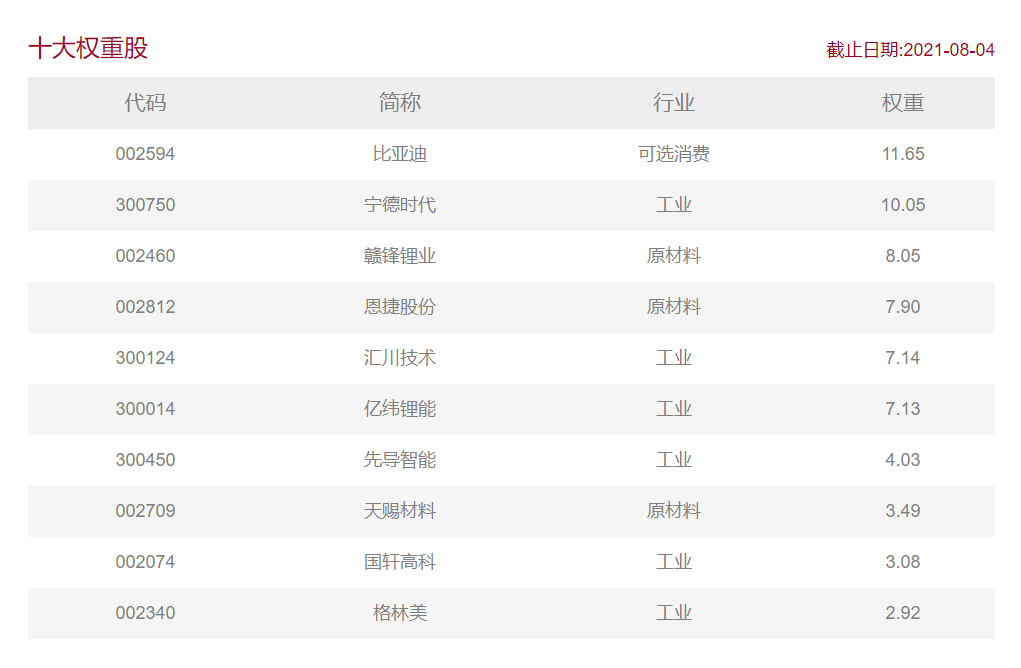
Task: Click weight value 11.65
Action: pos(903,154)
